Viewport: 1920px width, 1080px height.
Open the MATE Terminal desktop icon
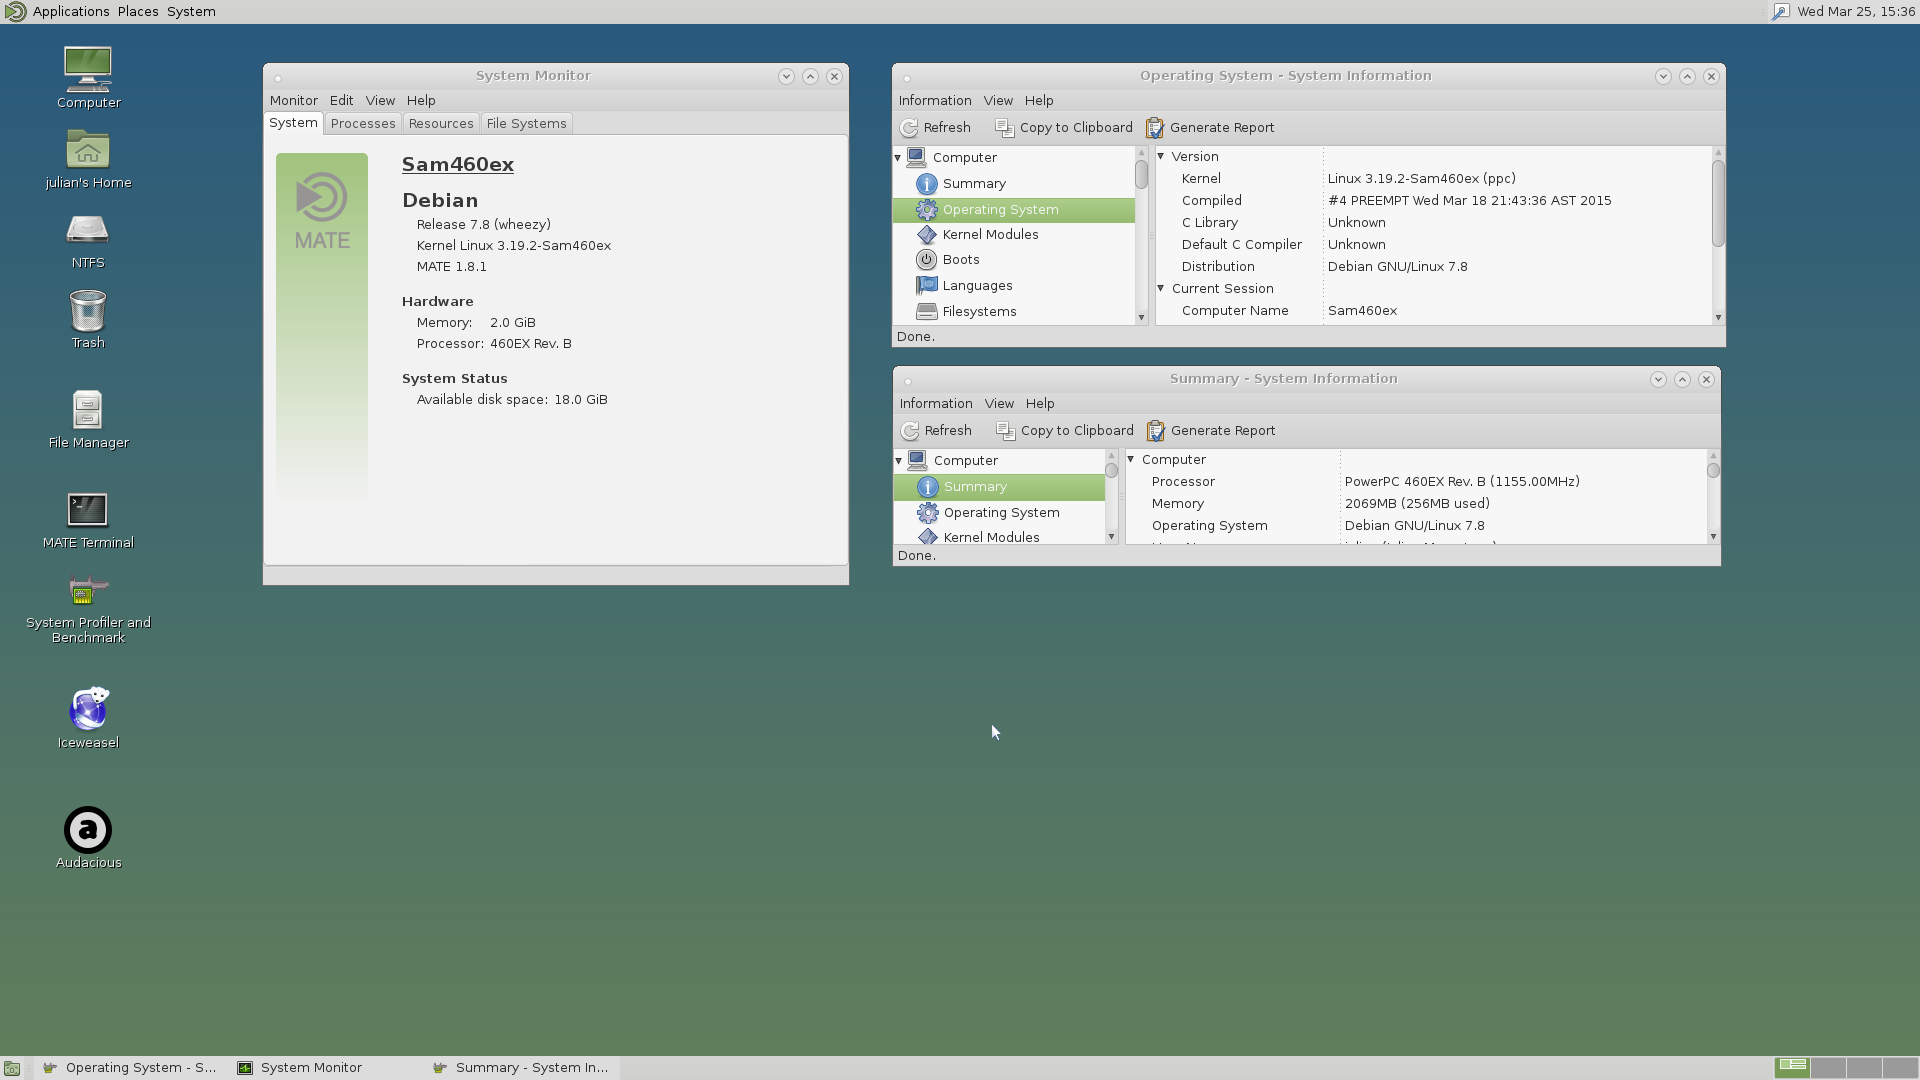click(x=88, y=510)
